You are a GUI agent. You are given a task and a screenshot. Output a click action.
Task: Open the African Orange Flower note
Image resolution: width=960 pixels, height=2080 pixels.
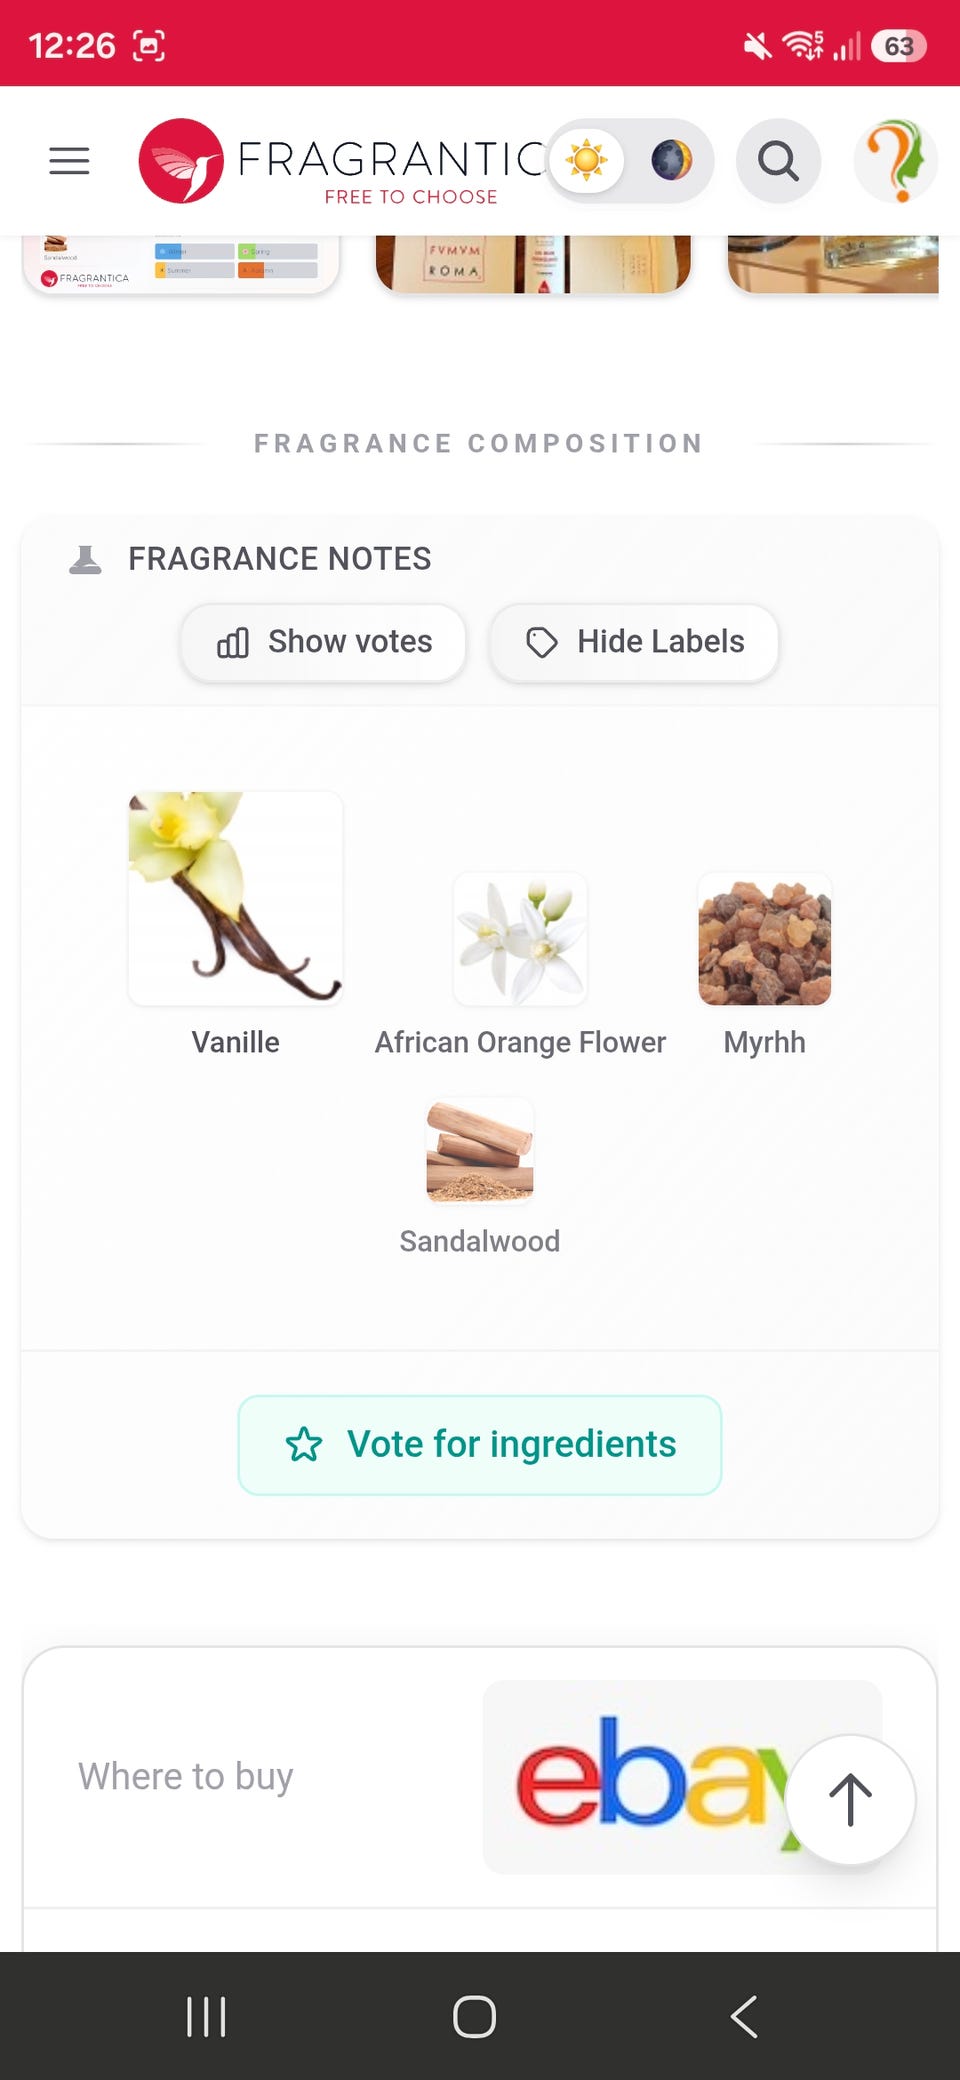[520, 939]
